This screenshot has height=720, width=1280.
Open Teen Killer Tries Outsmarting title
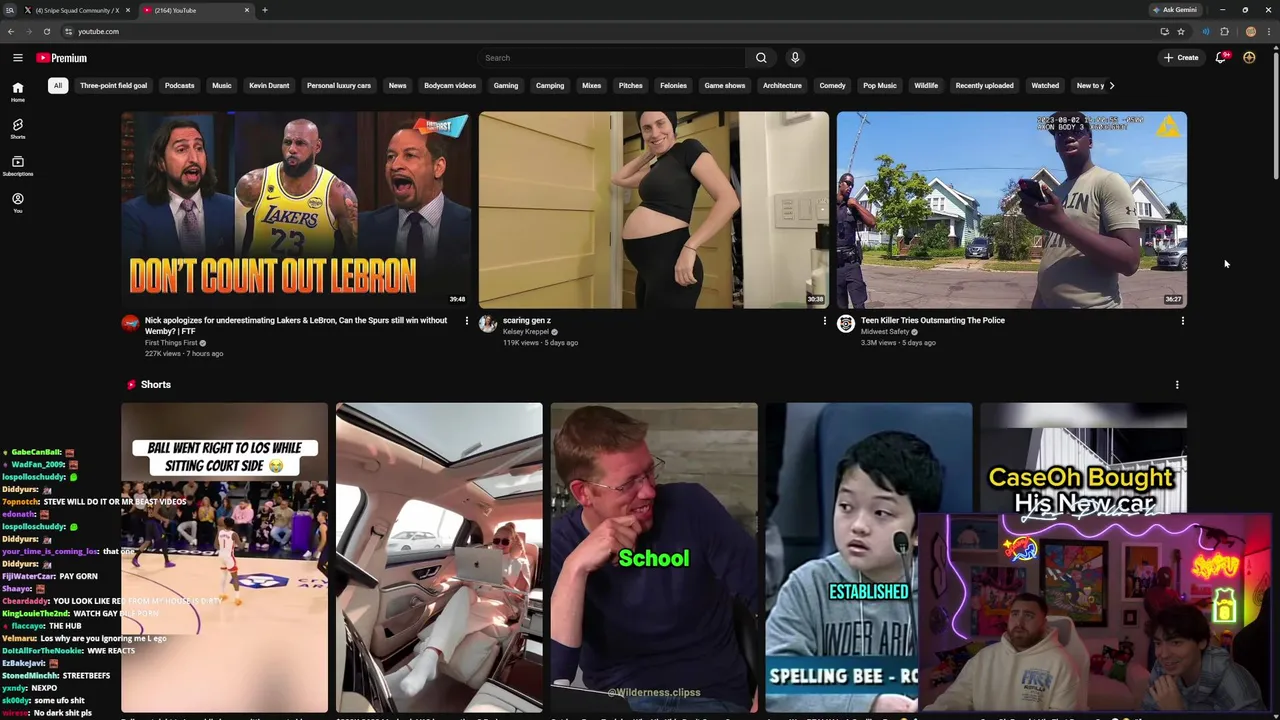pos(933,321)
